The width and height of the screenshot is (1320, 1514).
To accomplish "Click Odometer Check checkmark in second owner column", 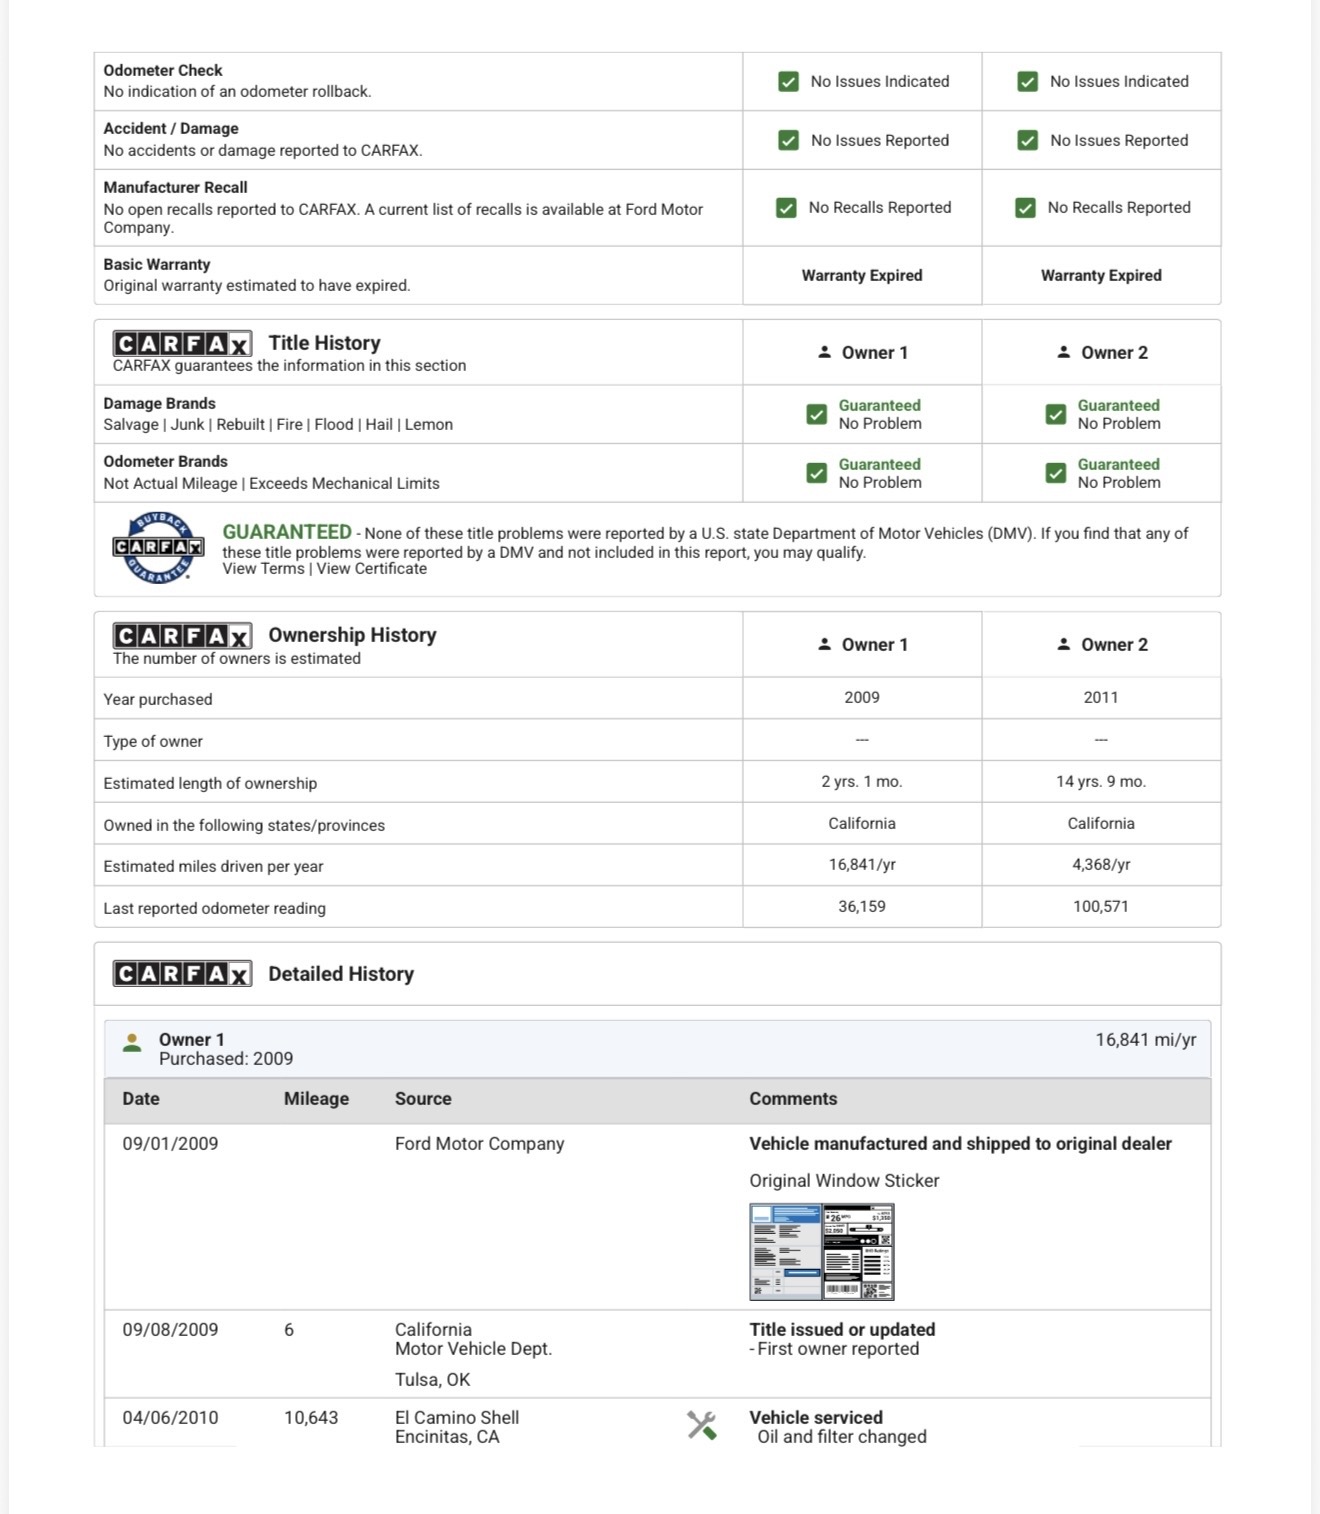I will [1028, 82].
